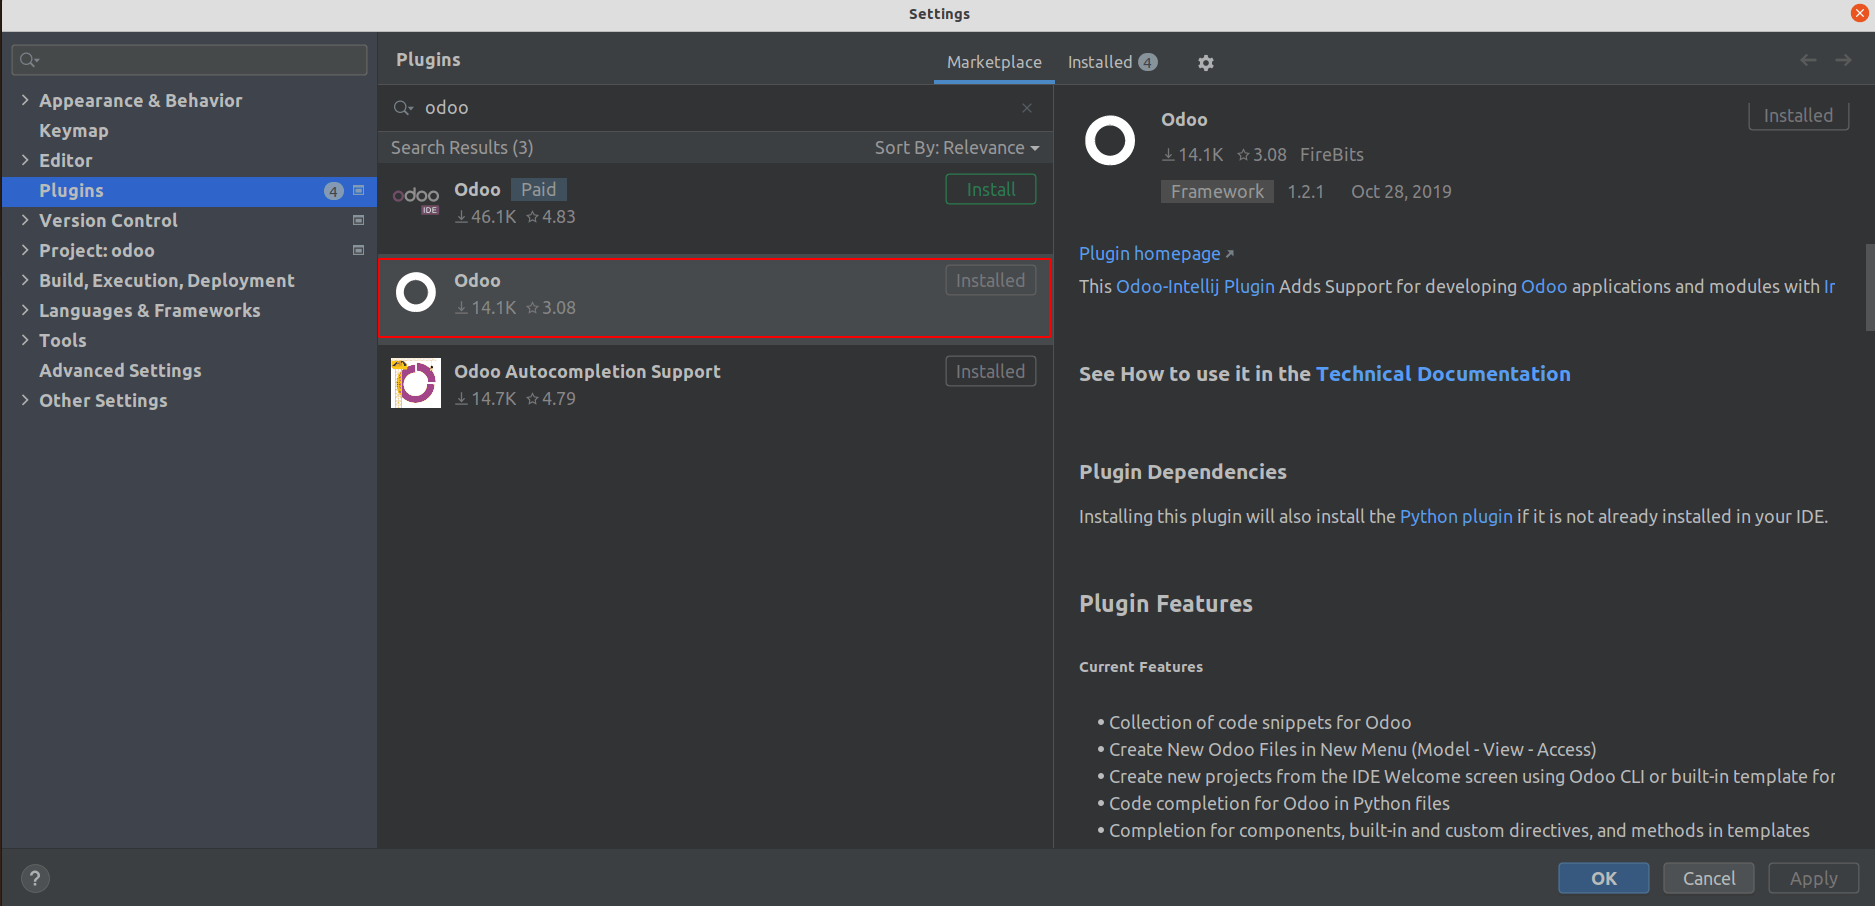Navigate forward with the right arrow
This screenshot has height=906, width=1875.
(1843, 61)
